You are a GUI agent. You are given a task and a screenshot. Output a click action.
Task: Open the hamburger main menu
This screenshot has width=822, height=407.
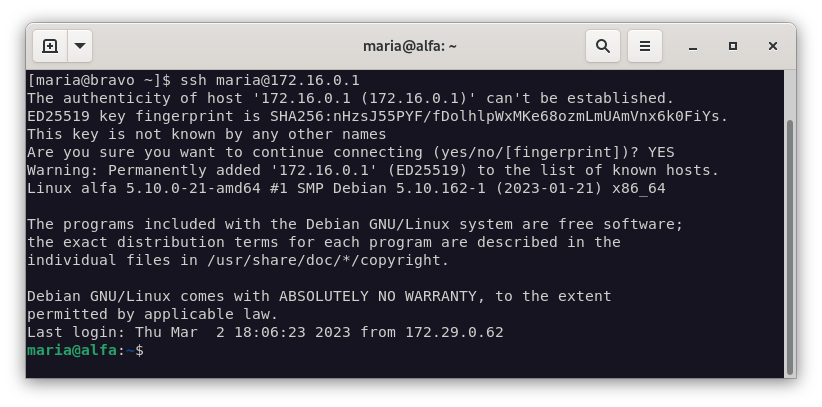[645, 46]
